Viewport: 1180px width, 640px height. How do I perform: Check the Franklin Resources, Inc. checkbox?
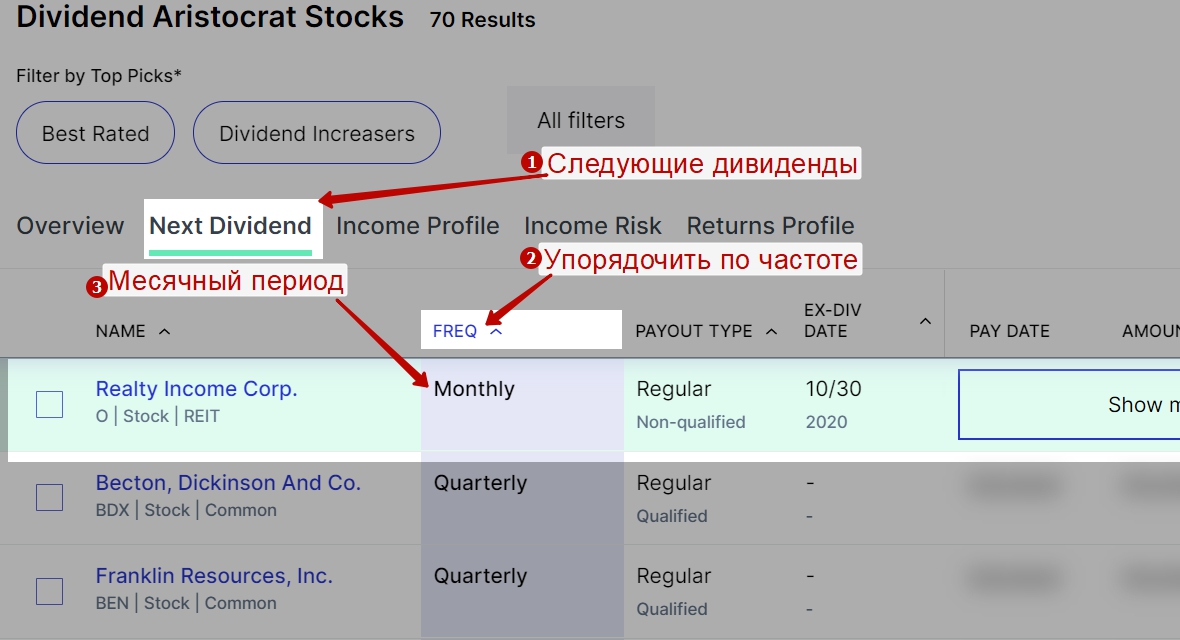pos(50,591)
